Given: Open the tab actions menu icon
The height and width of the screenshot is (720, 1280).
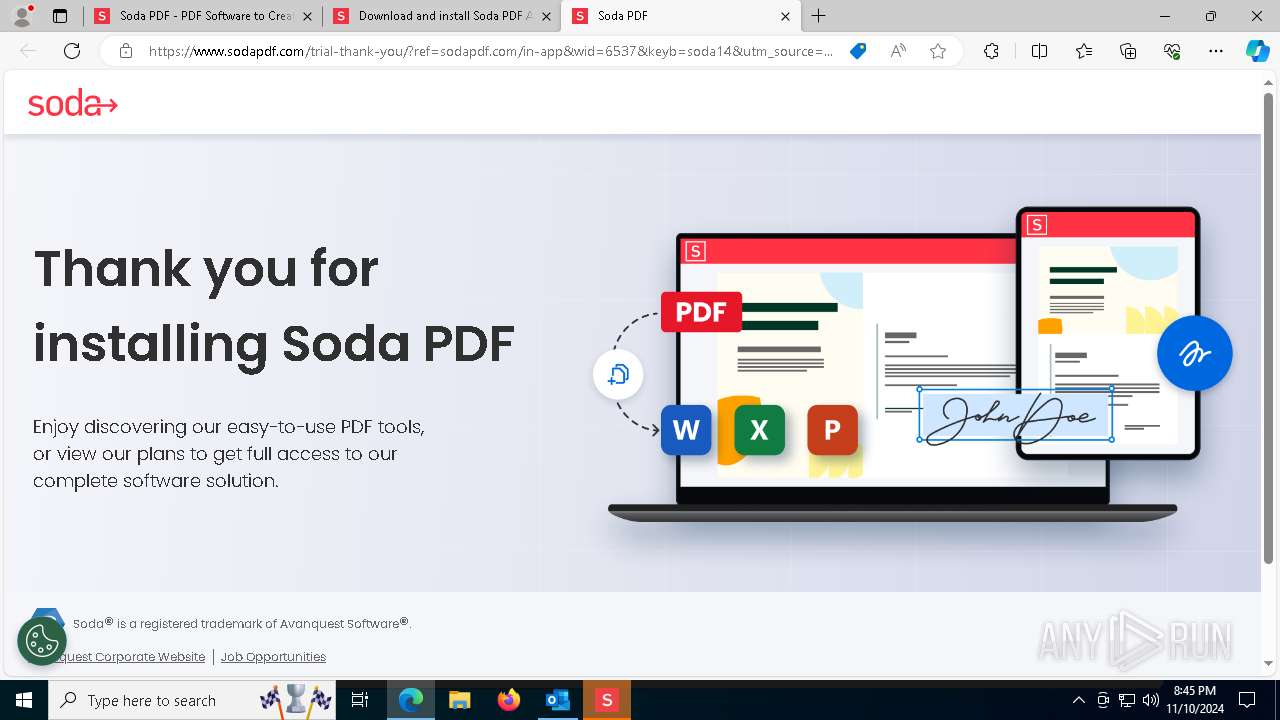Looking at the screenshot, I should (x=60, y=16).
